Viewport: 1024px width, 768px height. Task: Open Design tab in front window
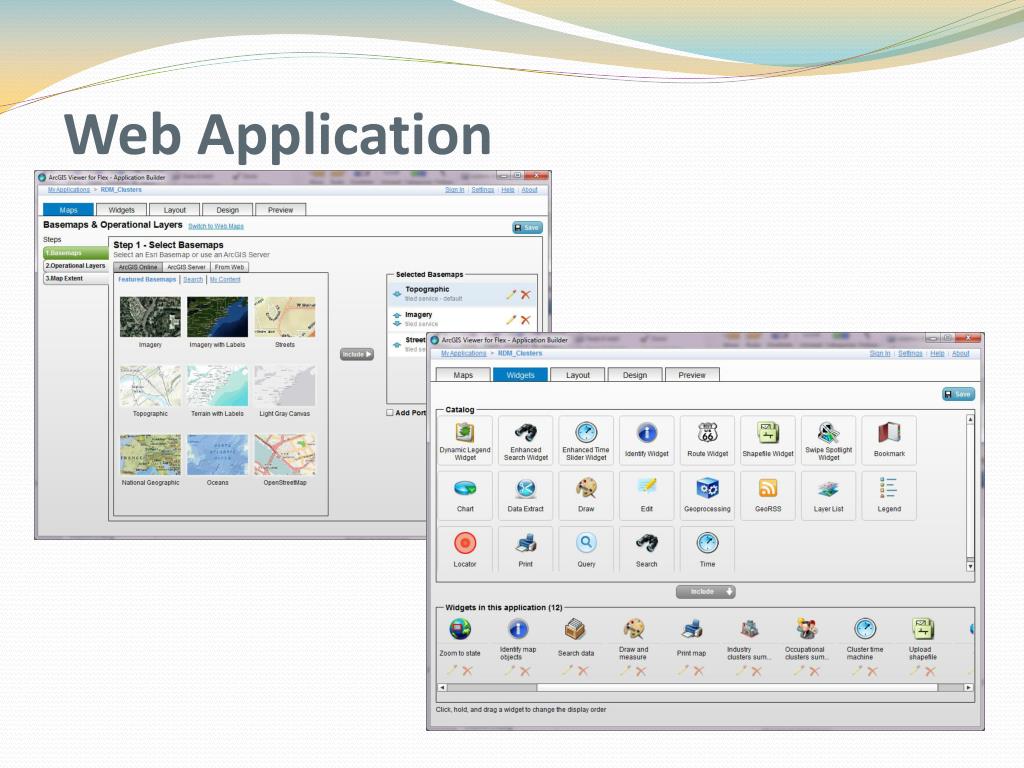coord(635,375)
